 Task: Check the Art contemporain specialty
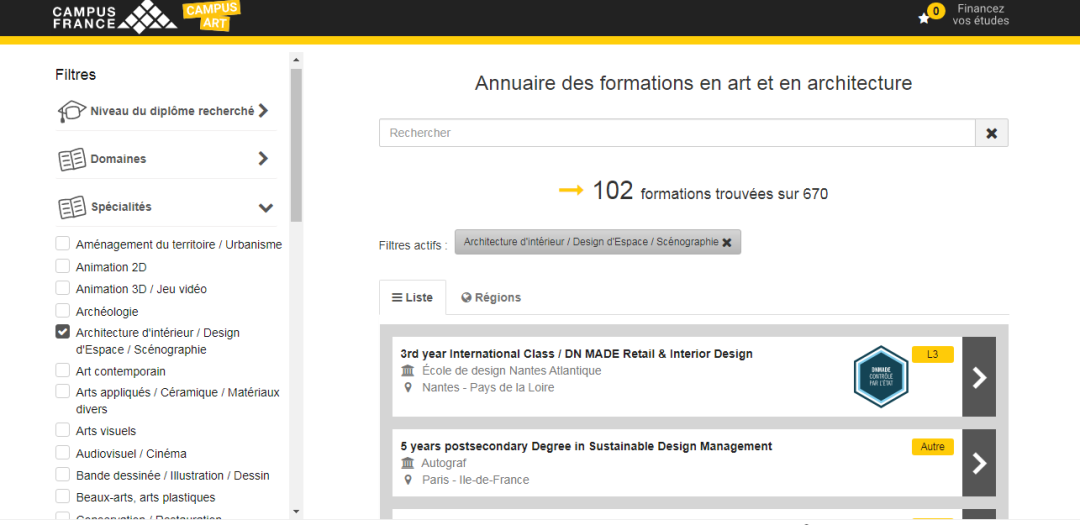63,371
